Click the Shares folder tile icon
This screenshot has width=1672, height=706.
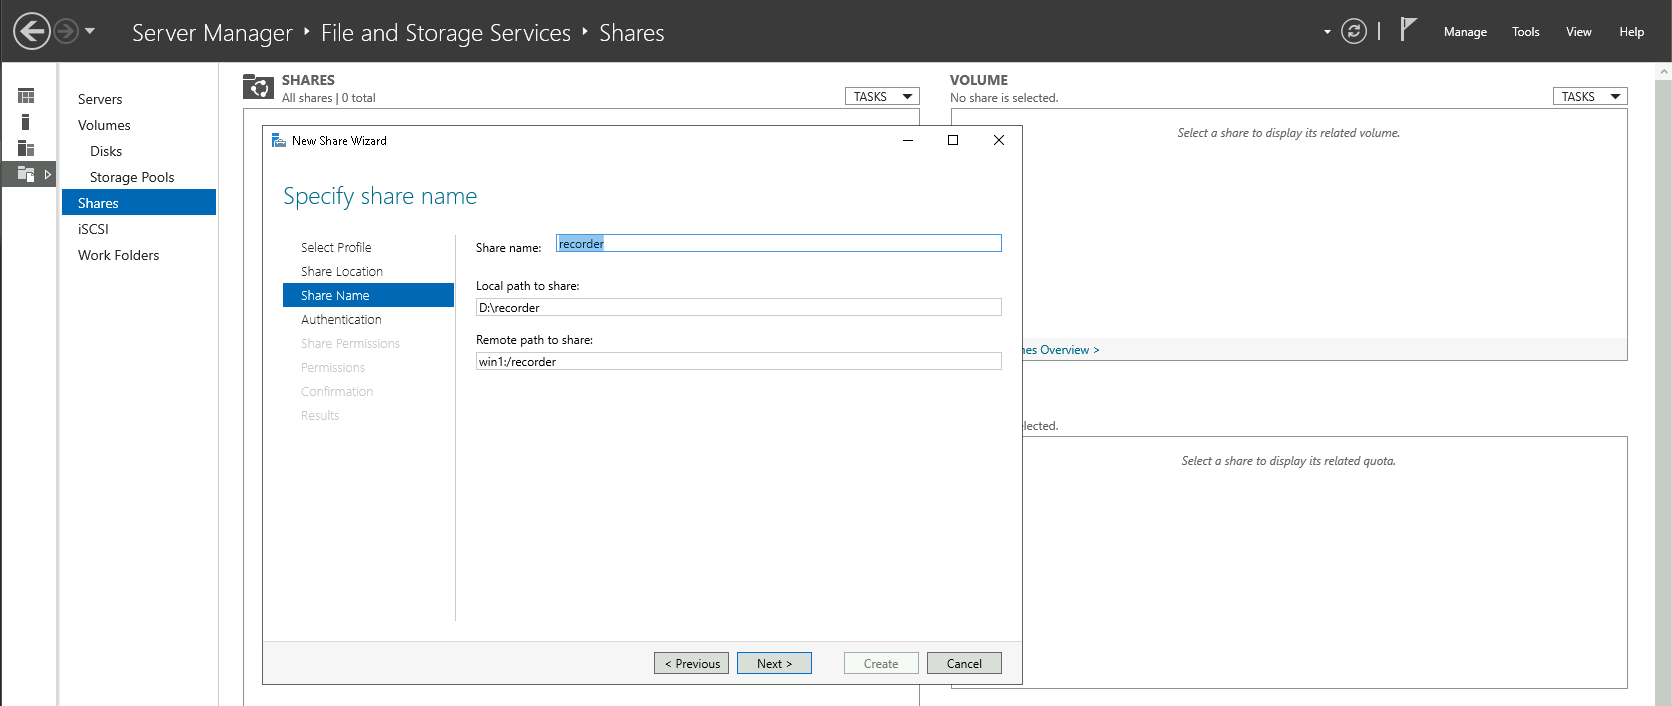click(258, 87)
